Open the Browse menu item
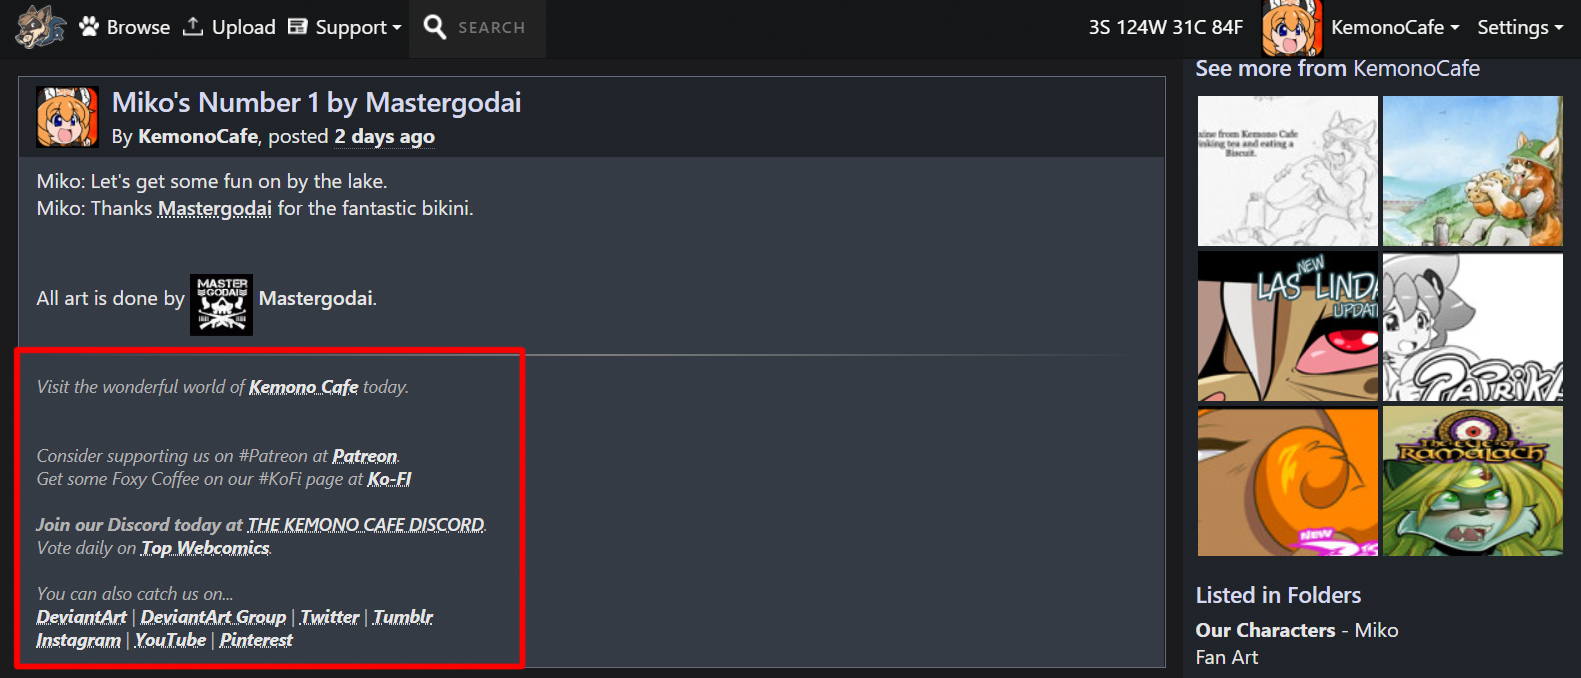The width and height of the screenshot is (1581, 678). pos(138,27)
